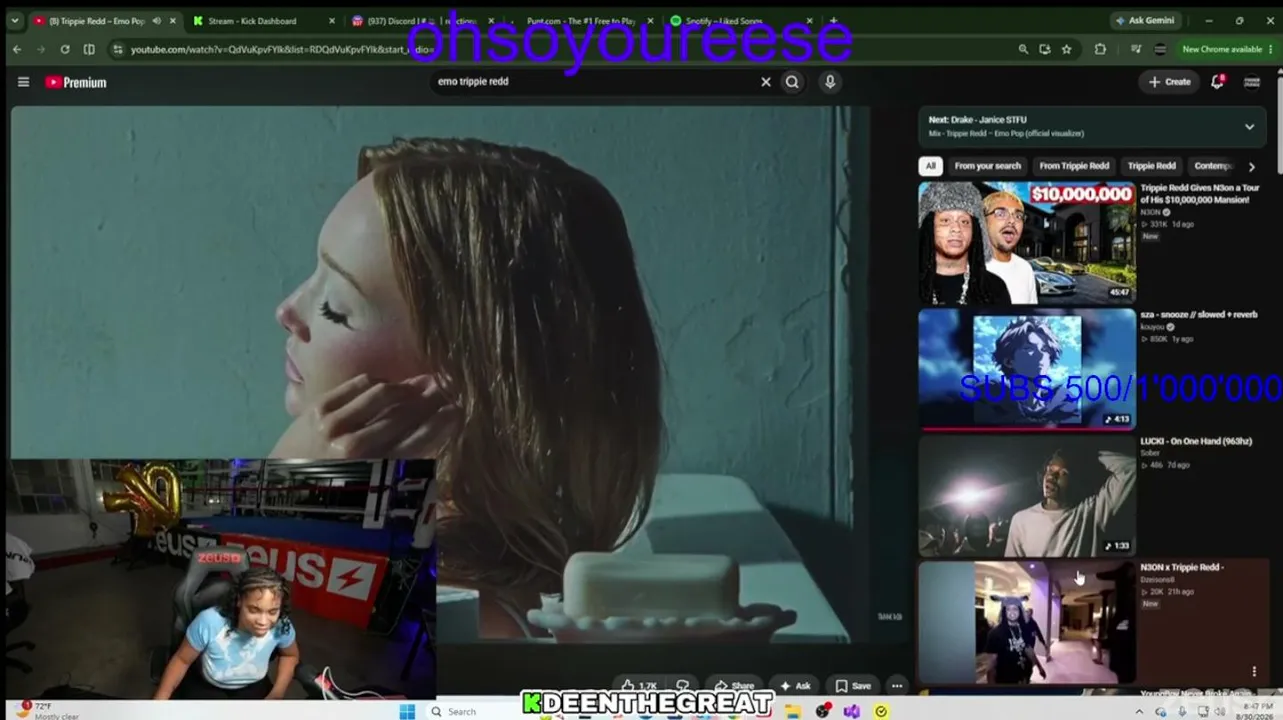
Task: Click the YouTube URL address bar
Action: tap(560, 49)
